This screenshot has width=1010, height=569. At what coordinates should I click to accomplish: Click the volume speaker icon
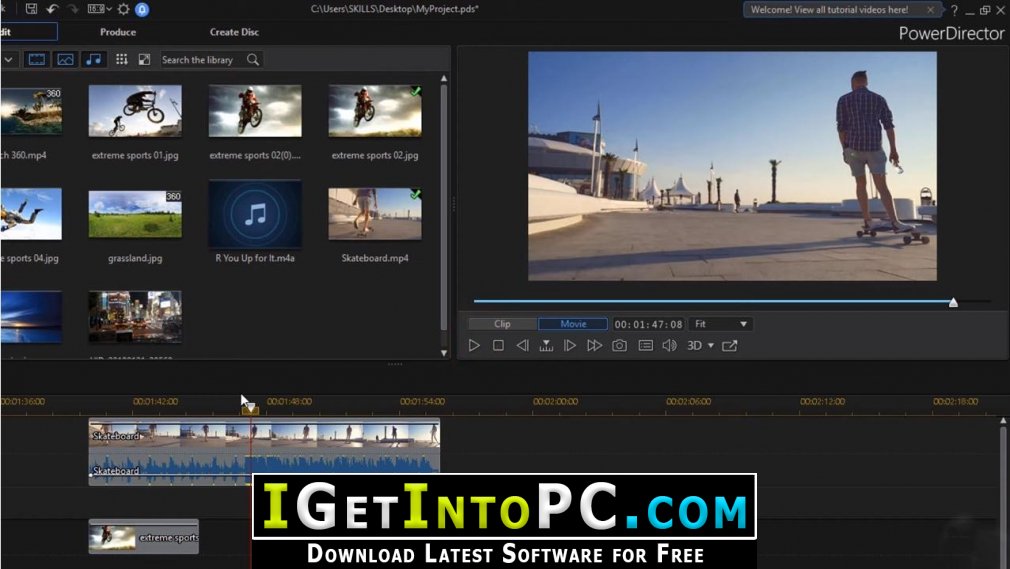[670, 345]
